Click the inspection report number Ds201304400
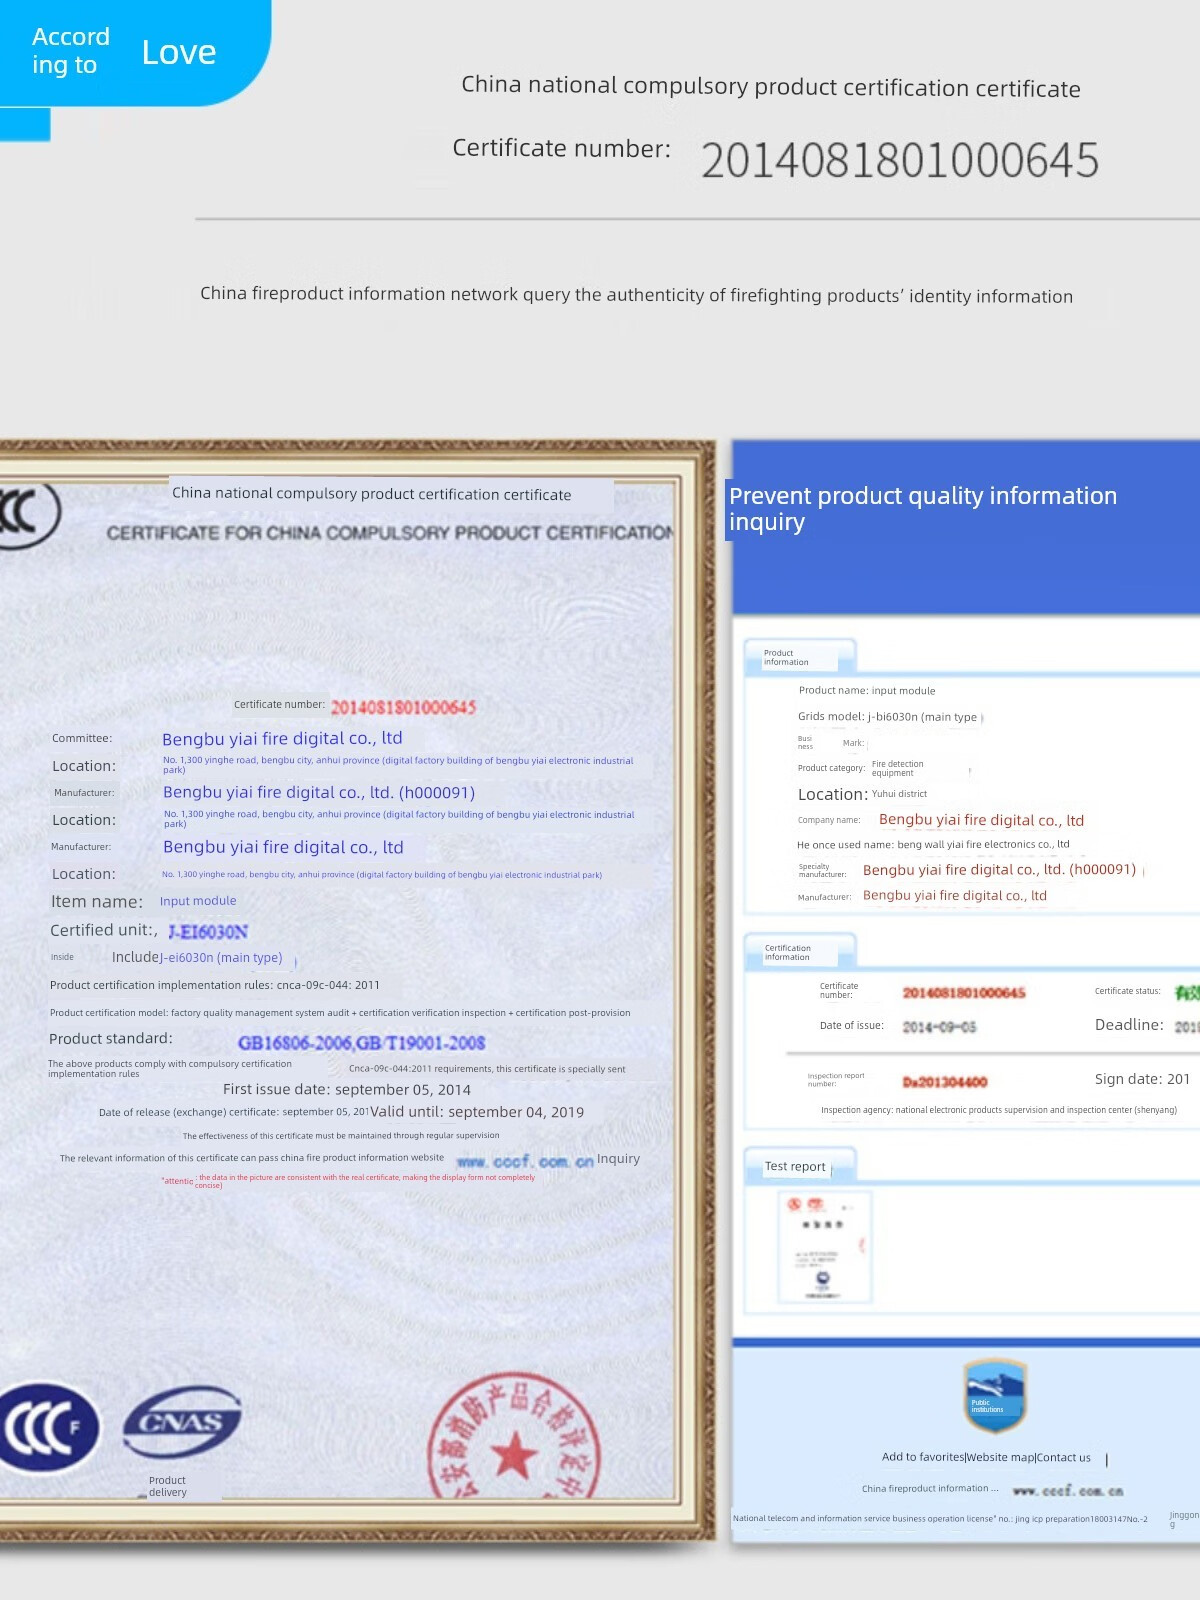The width and height of the screenshot is (1200, 1600). (x=944, y=1082)
